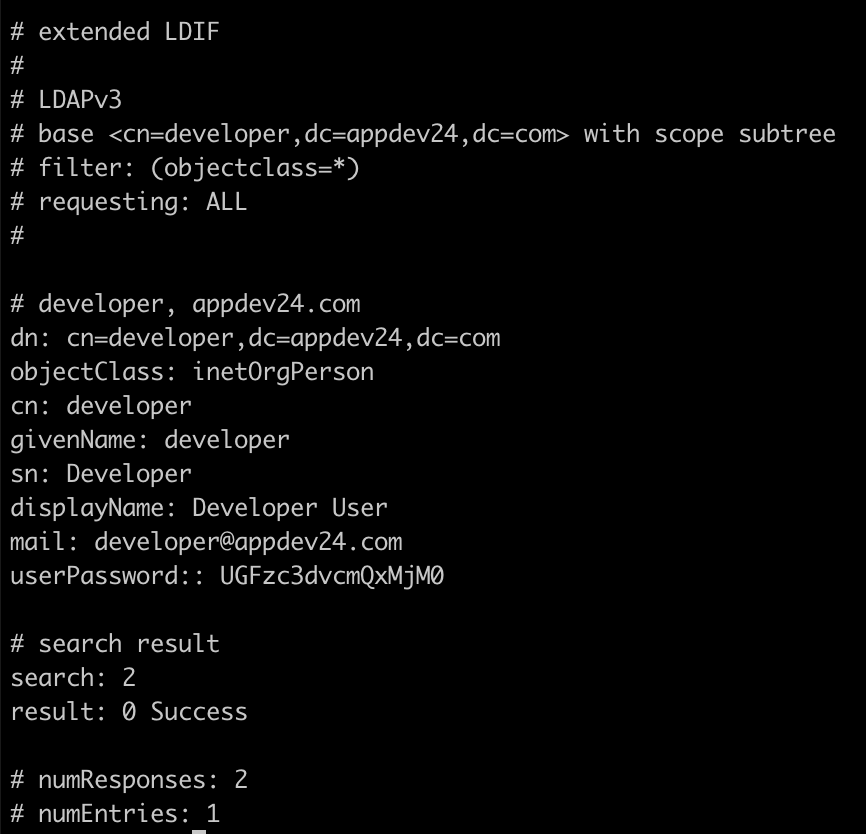The width and height of the screenshot is (866, 834).
Task: Click the '# search result' comment
Action: coord(115,644)
